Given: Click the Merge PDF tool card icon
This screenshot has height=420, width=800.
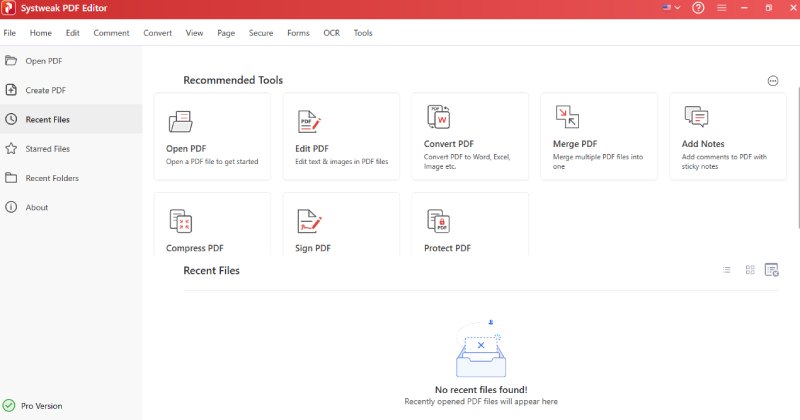Looking at the screenshot, I should pos(567,117).
